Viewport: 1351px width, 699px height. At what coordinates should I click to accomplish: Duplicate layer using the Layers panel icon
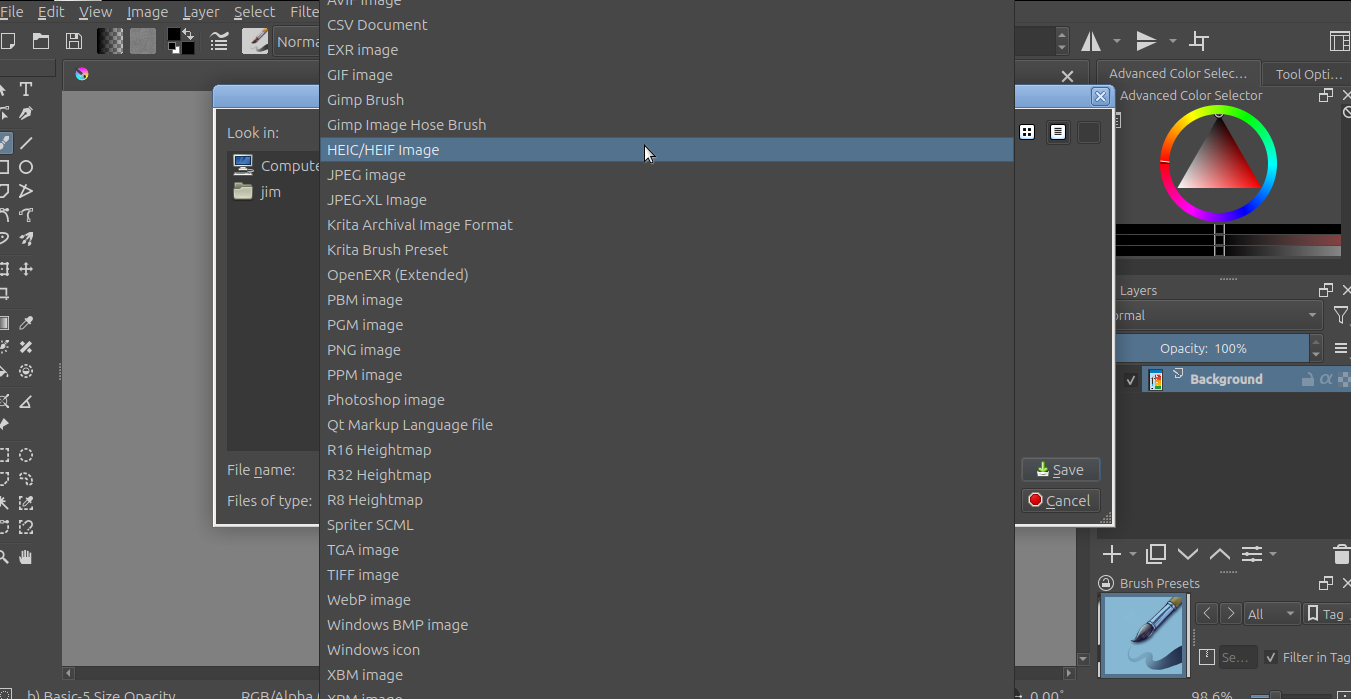pos(1156,554)
